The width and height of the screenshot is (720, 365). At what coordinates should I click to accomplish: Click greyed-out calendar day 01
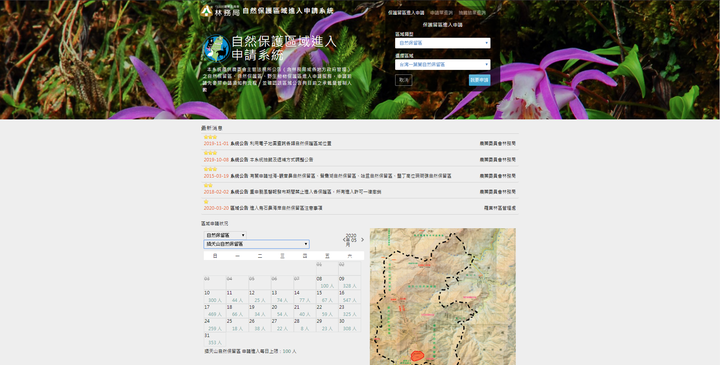pyautogui.click(x=327, y=268)
